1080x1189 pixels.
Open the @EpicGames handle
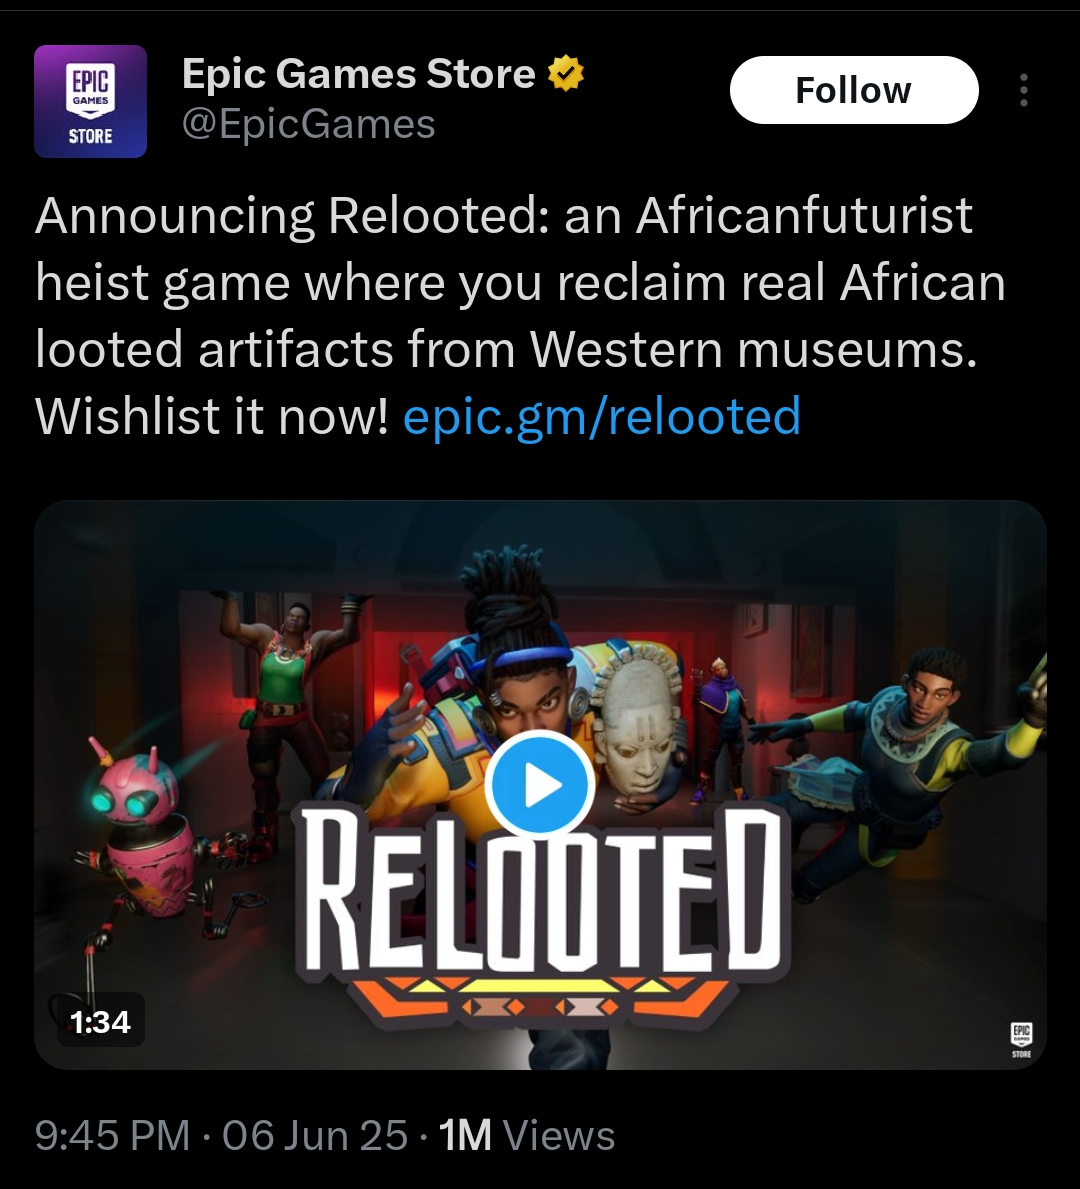pos(309,124)
